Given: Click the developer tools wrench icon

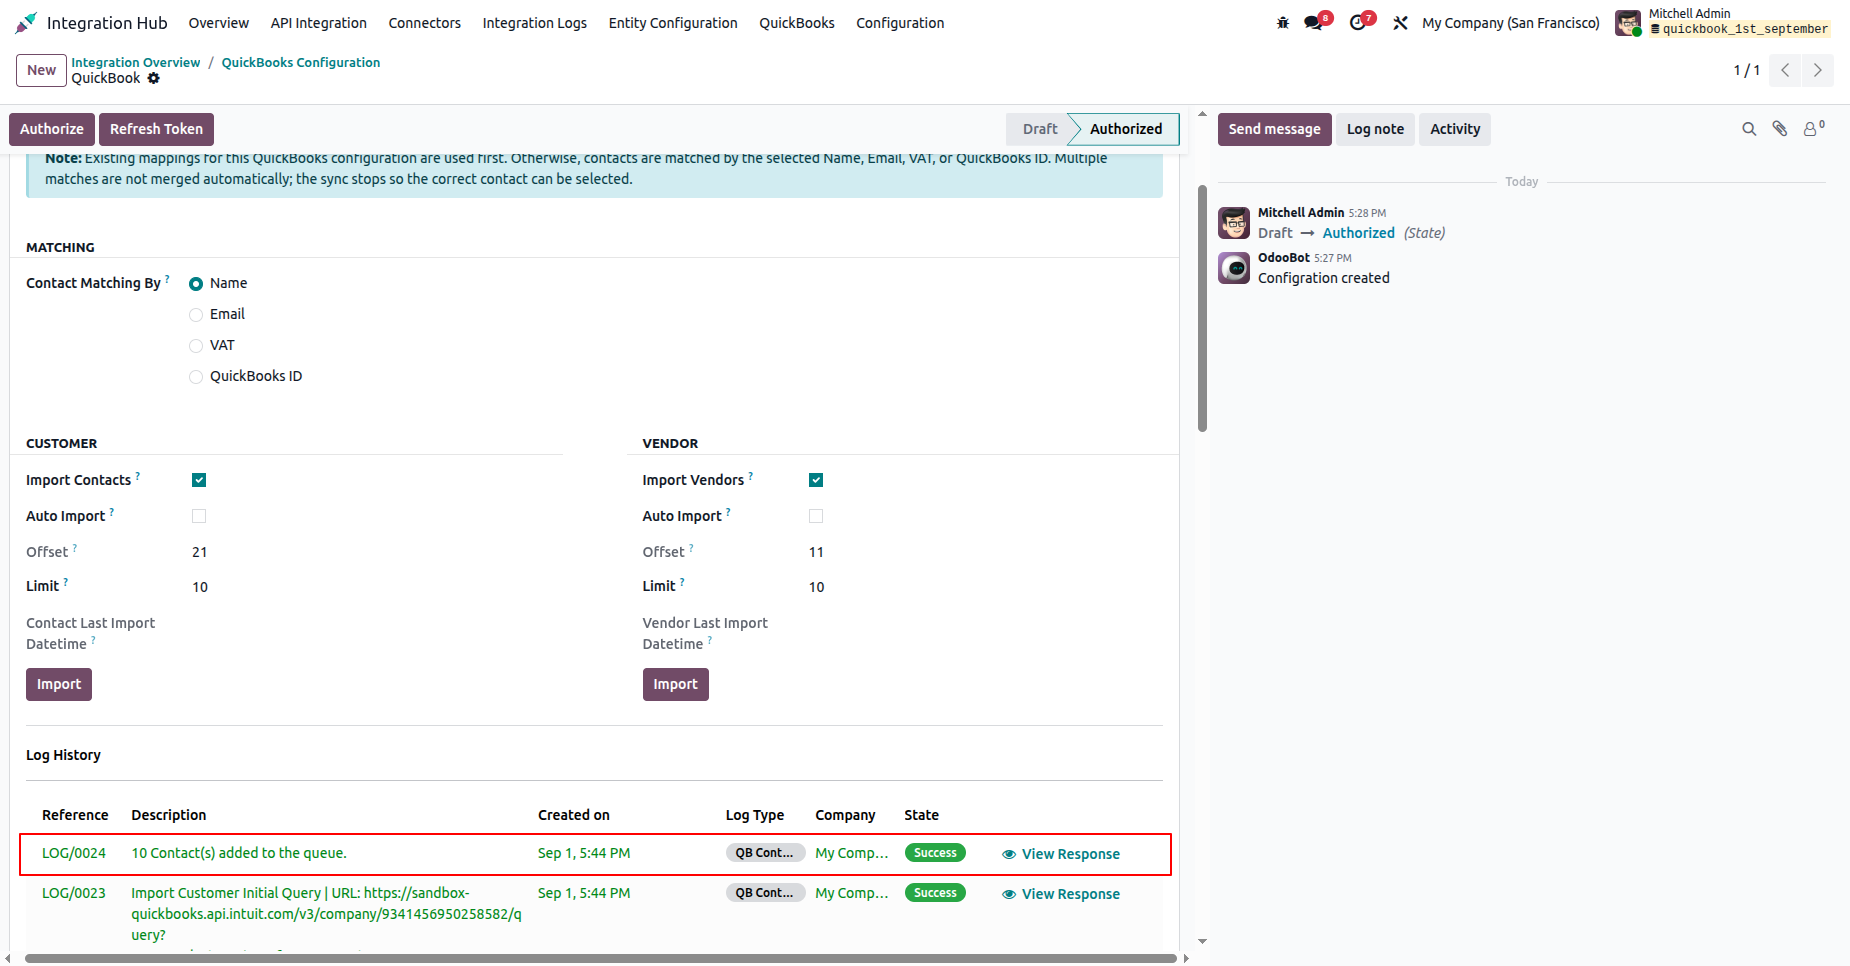Looking at the screenshot, I should (1400, 23).
